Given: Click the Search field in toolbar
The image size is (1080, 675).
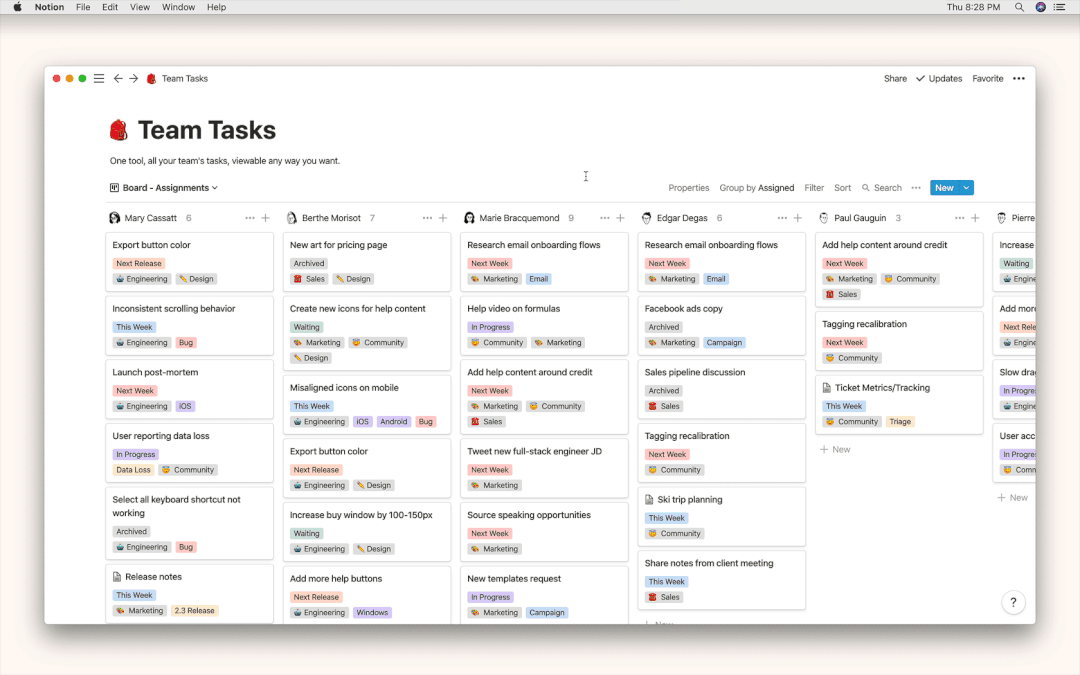Looking at the screenshot, I should coord(882,188).
